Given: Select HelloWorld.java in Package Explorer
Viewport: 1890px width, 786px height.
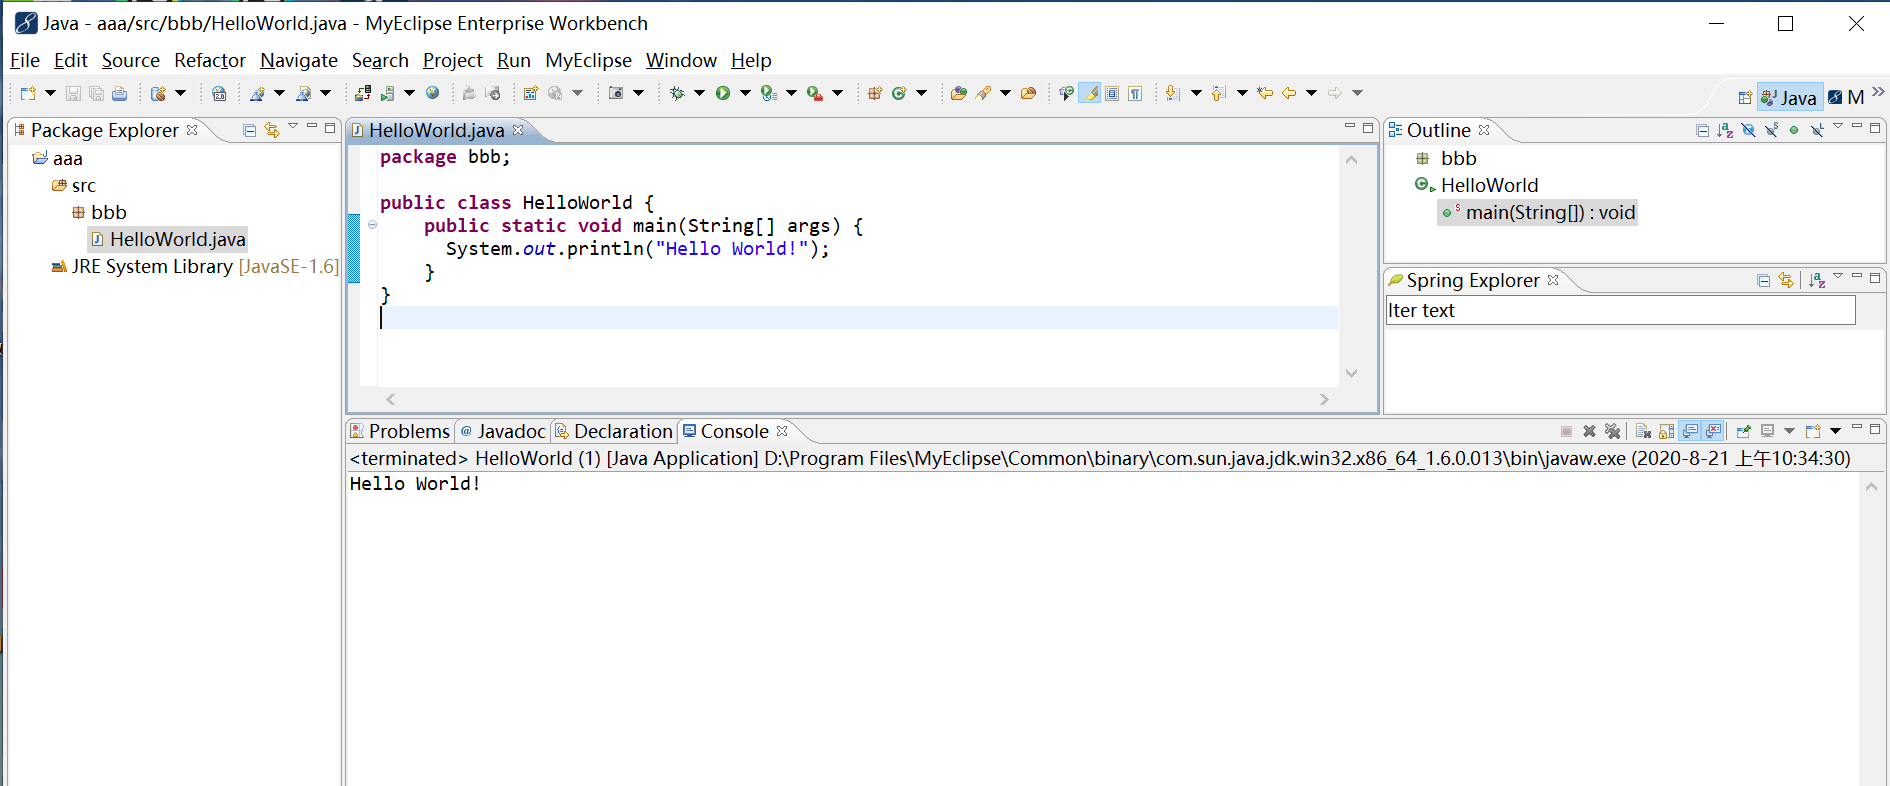Looking at the screenshot, I should (168, 239).
